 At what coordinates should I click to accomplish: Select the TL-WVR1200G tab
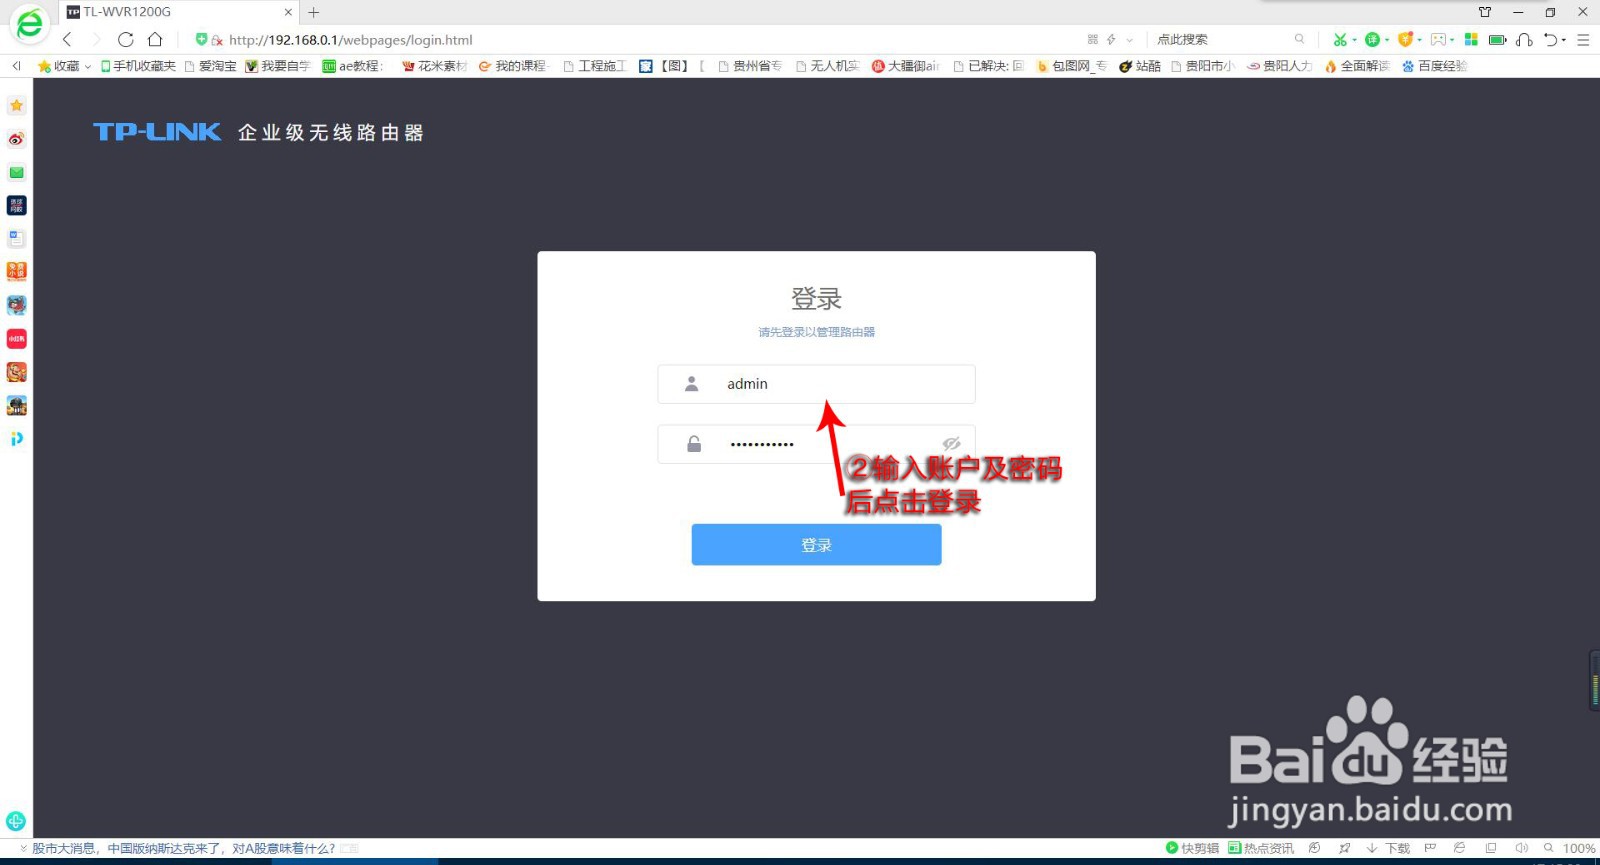(180, 12)
